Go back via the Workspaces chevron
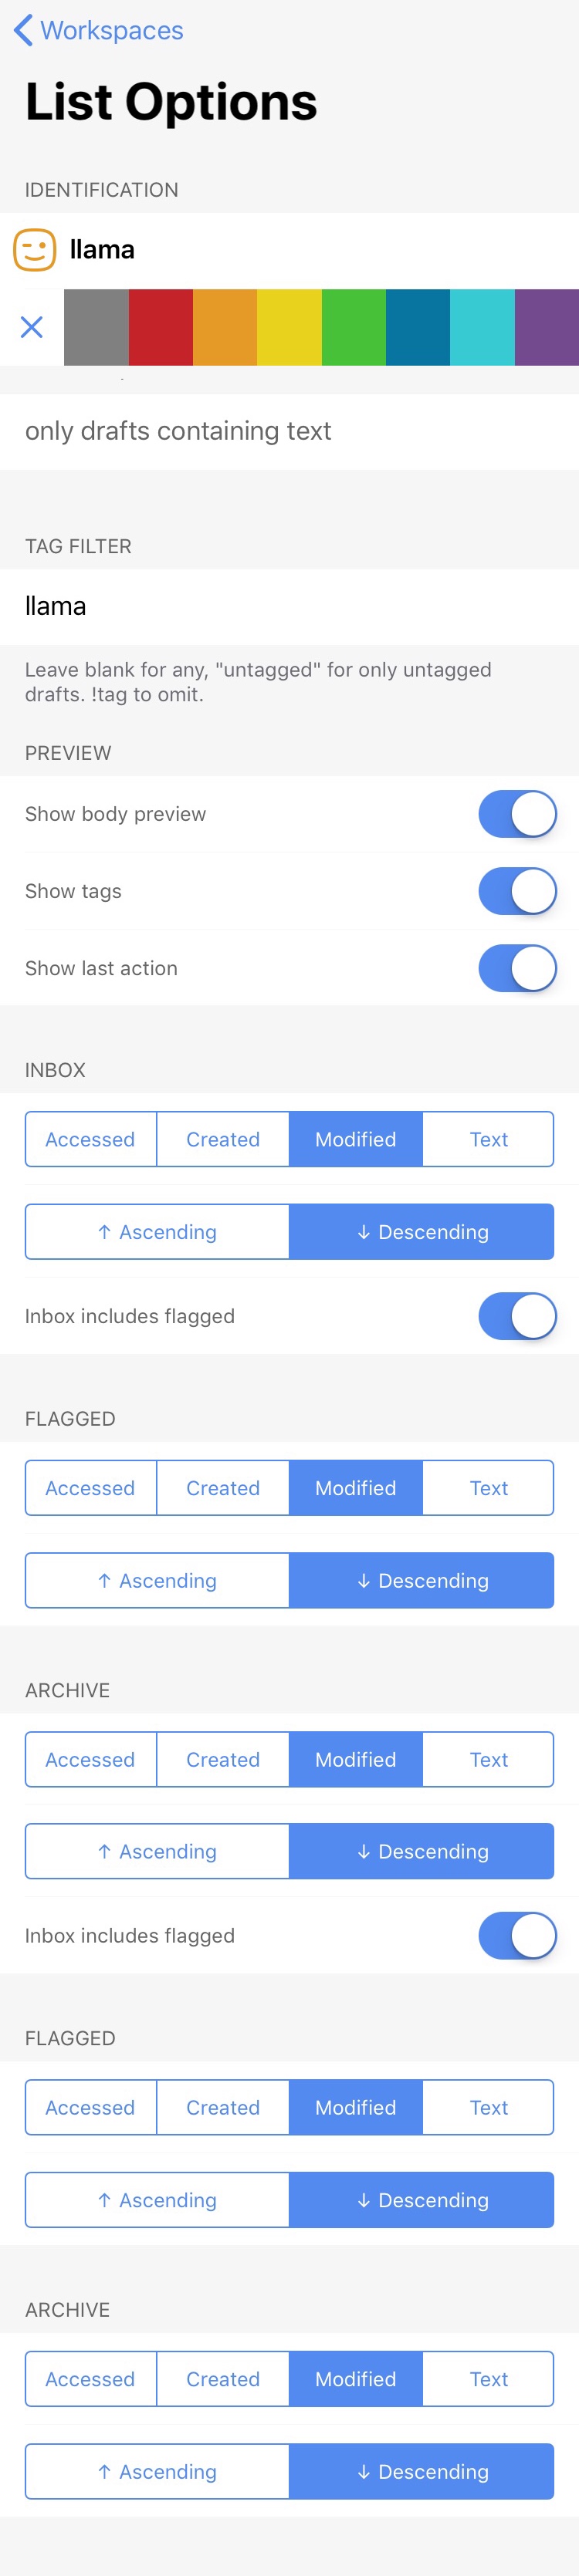The height and width of the screenshot is (2576, 579). pos(23,30)
